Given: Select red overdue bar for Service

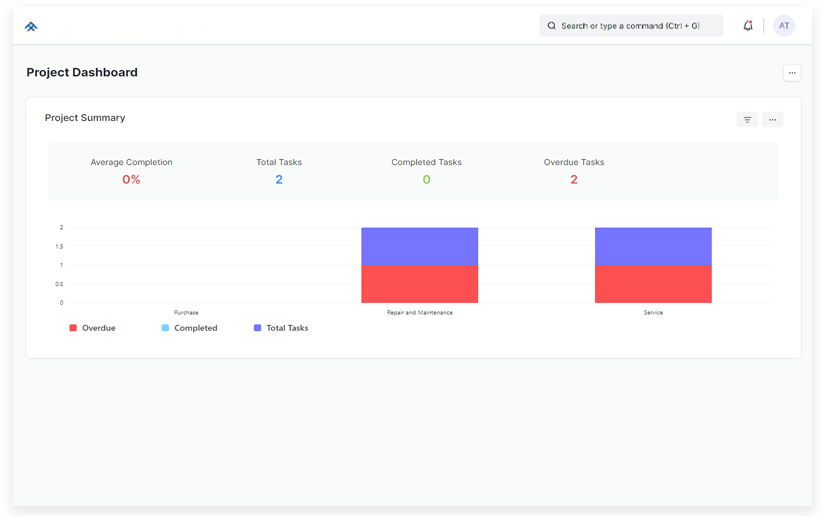Looking at the screenshot, I should coord(653,284).
